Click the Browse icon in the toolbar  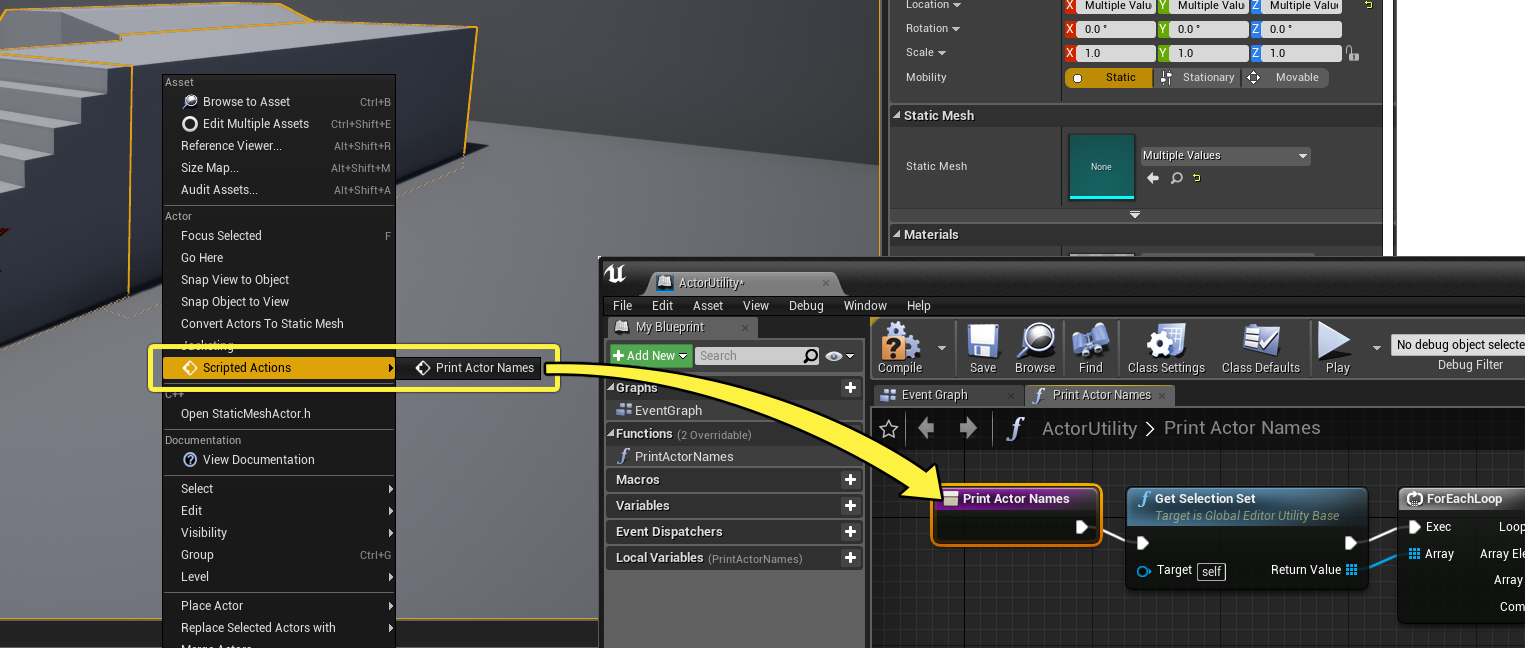1034,347
